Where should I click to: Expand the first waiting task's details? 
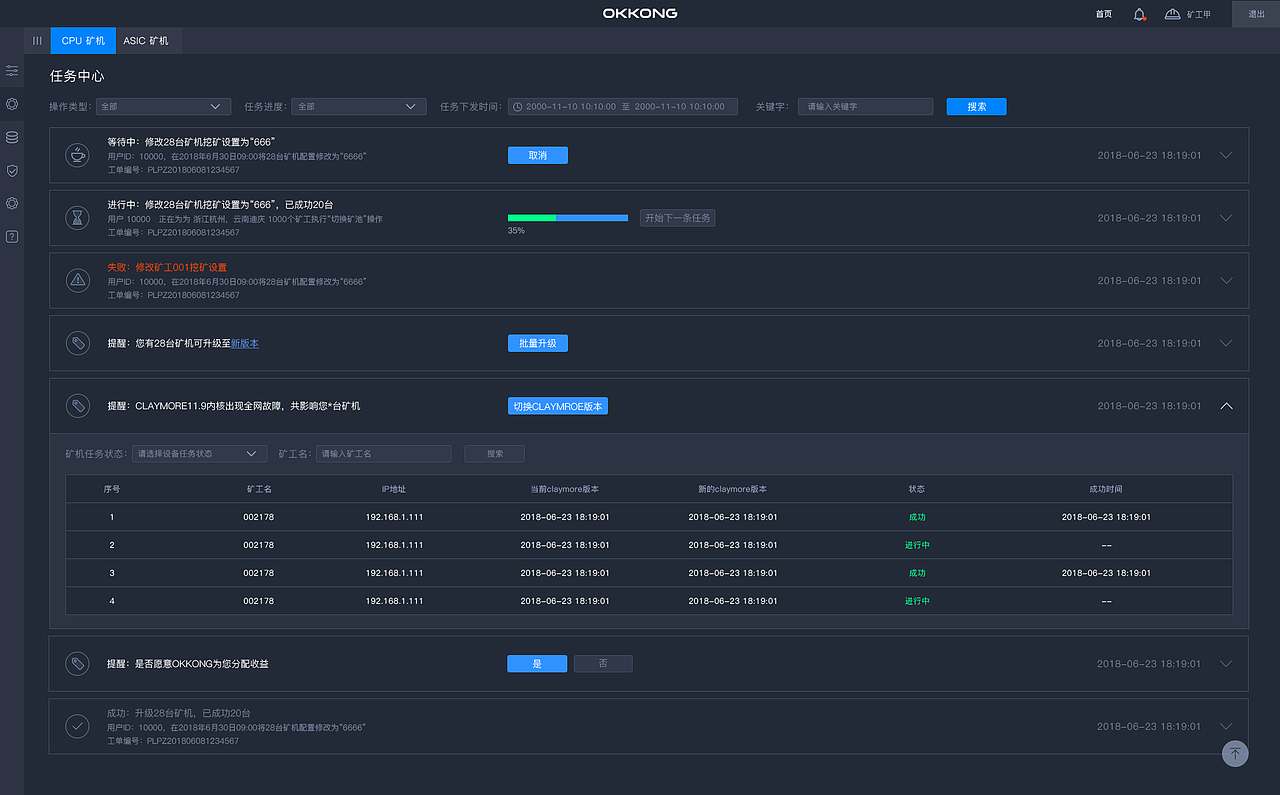pyautogui.click(x=1226, y=155)
